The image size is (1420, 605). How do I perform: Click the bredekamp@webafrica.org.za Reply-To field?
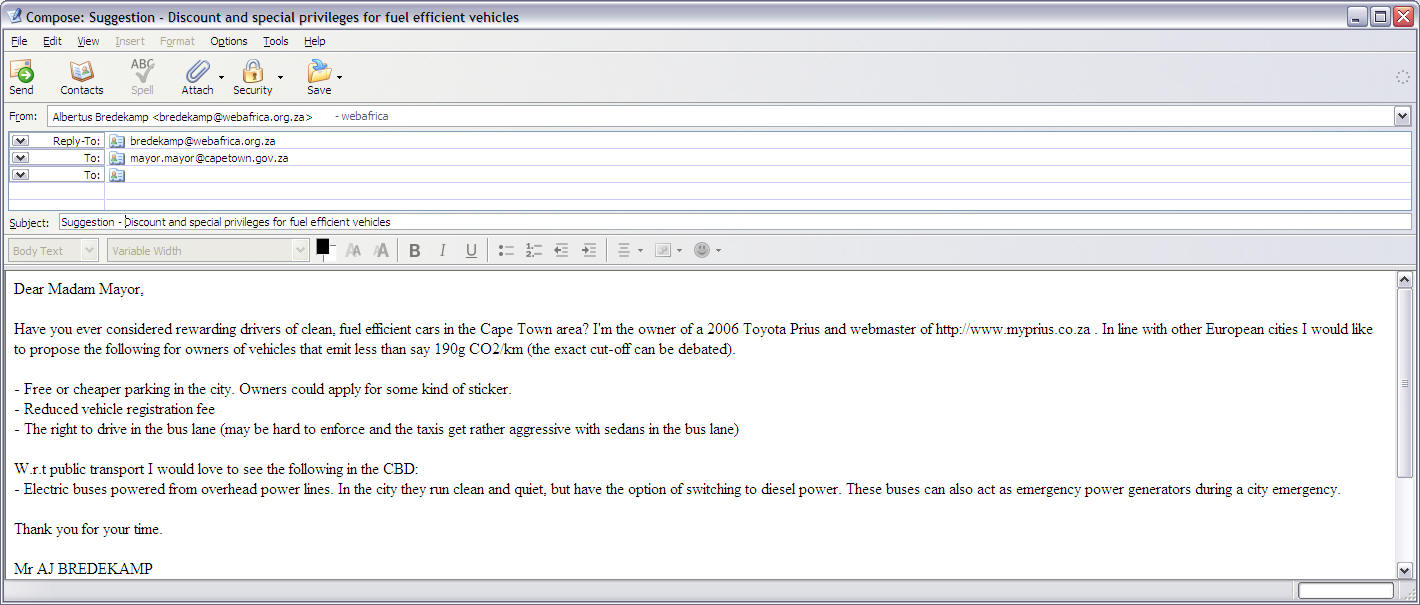(758, 141)
